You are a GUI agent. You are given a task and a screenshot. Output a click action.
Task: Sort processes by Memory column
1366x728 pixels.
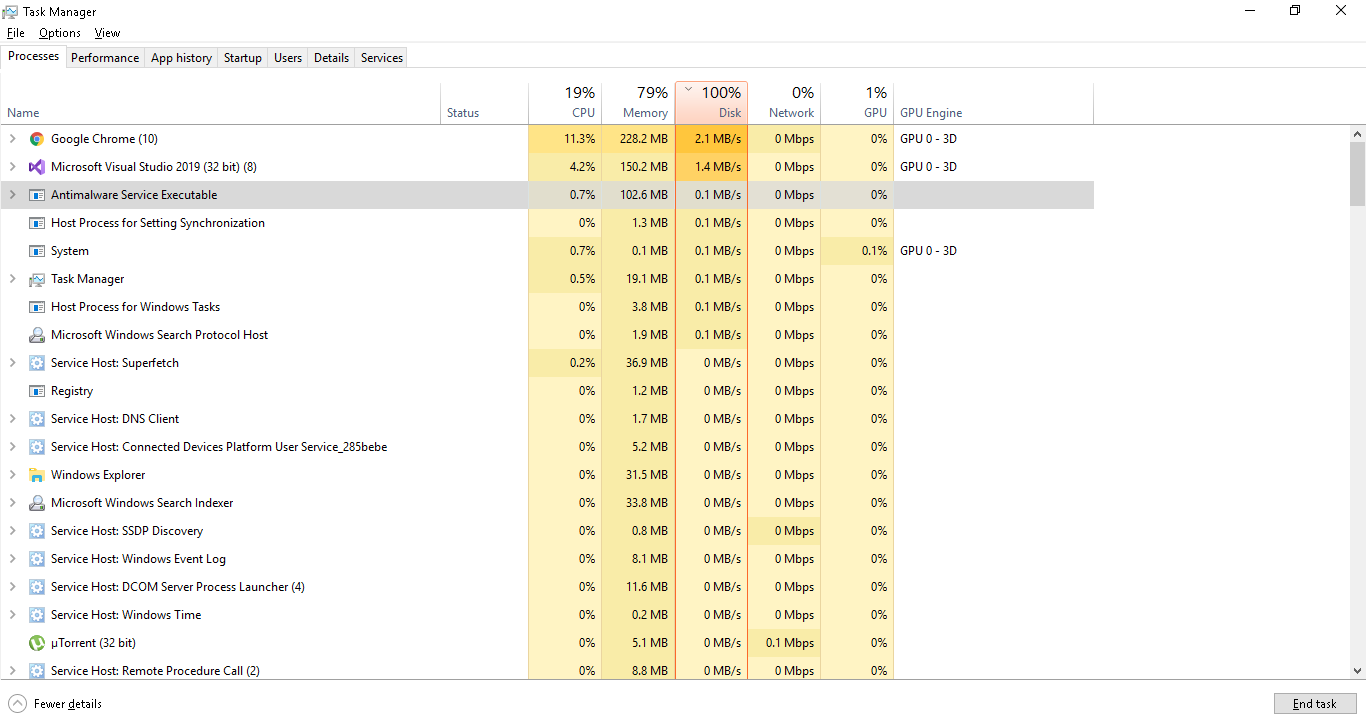click(638, 103)
